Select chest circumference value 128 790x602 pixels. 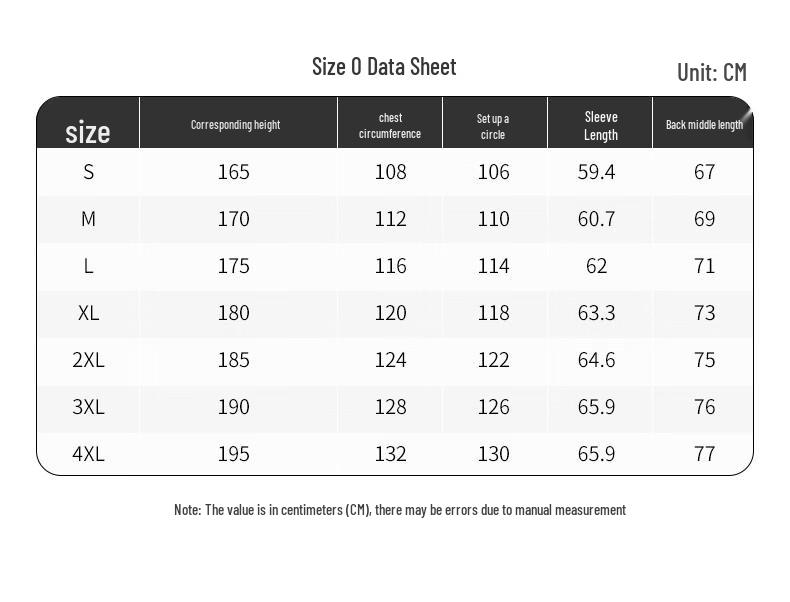pyautogui.click(x=390, y=407)
